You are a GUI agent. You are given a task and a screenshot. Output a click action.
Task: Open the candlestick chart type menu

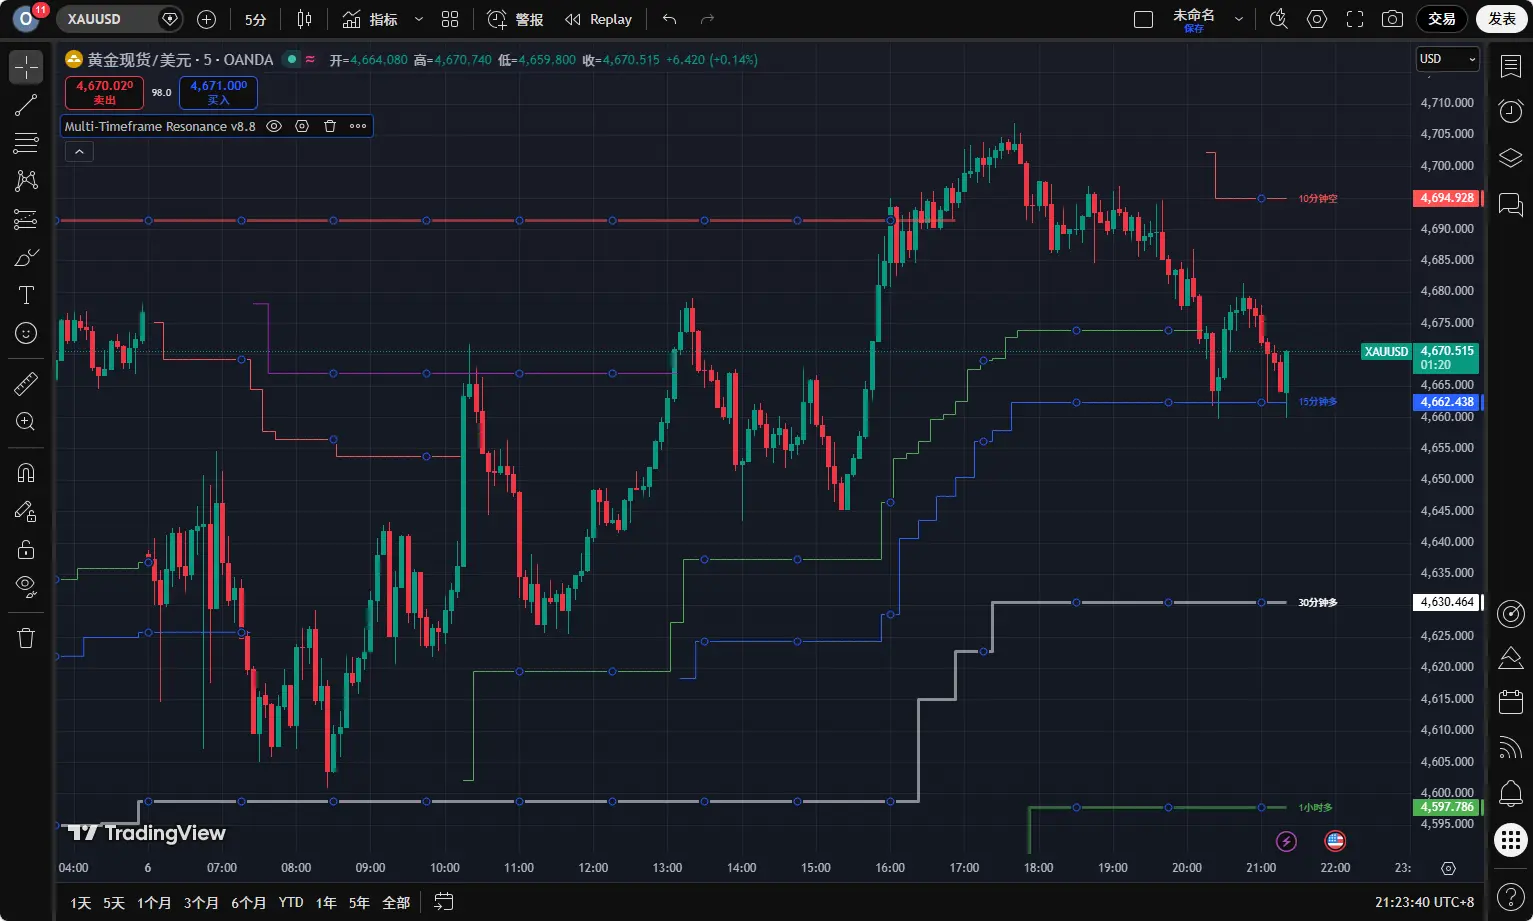coord(304,19)
